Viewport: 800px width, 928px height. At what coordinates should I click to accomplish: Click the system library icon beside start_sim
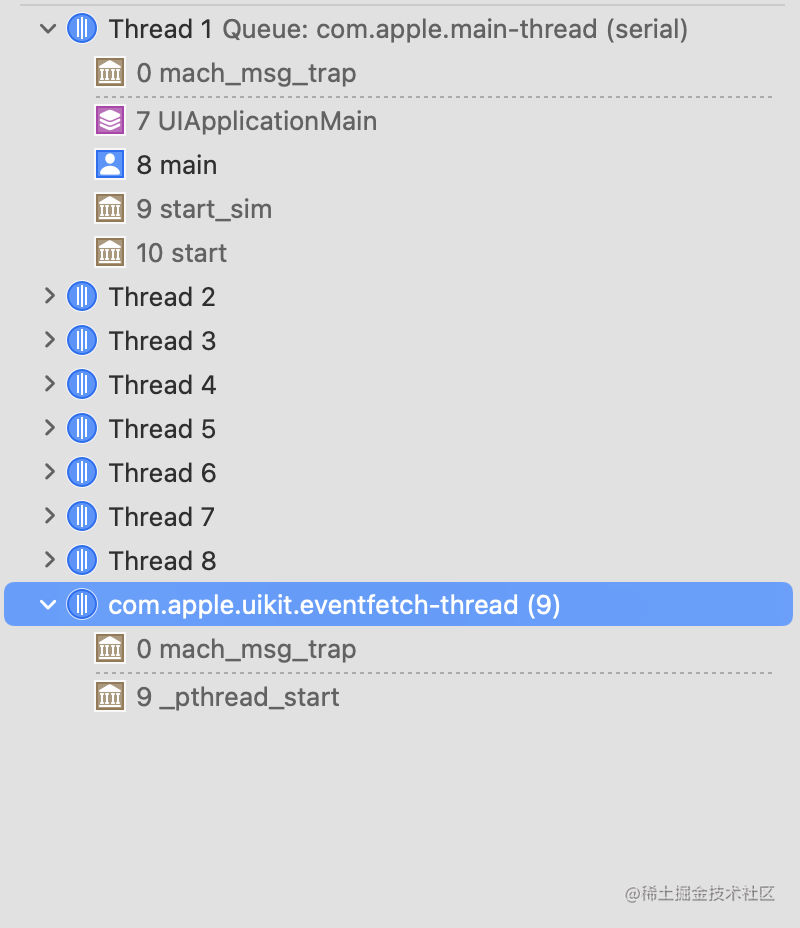pyautogui.click(x=109, y=209)
